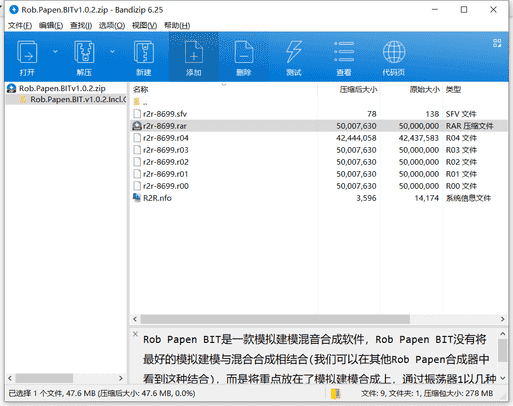Open the Options (选项) menu
The width and height of the screenshot is (513, 406).
(112, 26)
